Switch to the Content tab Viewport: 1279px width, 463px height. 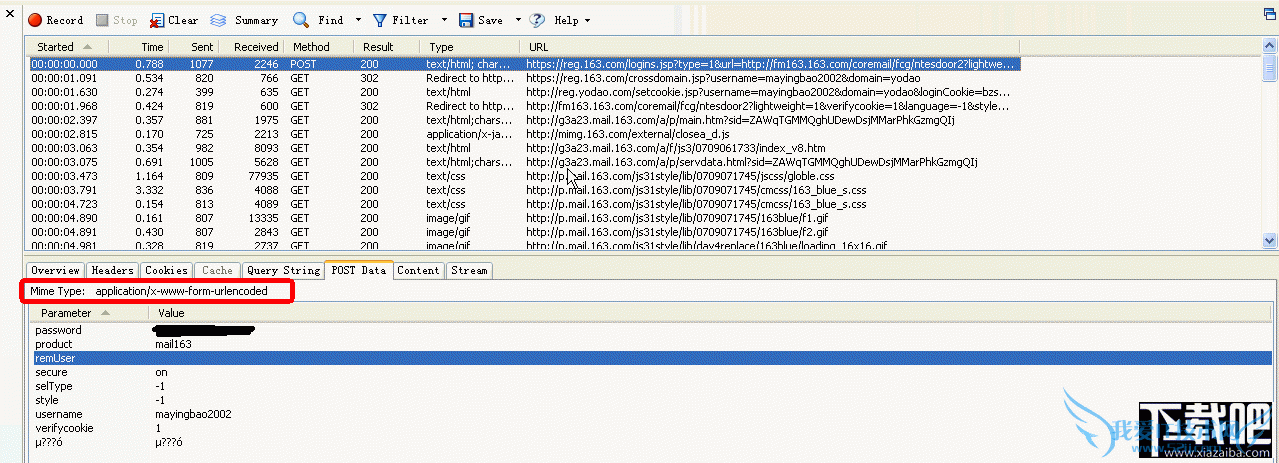click(418, 270)
